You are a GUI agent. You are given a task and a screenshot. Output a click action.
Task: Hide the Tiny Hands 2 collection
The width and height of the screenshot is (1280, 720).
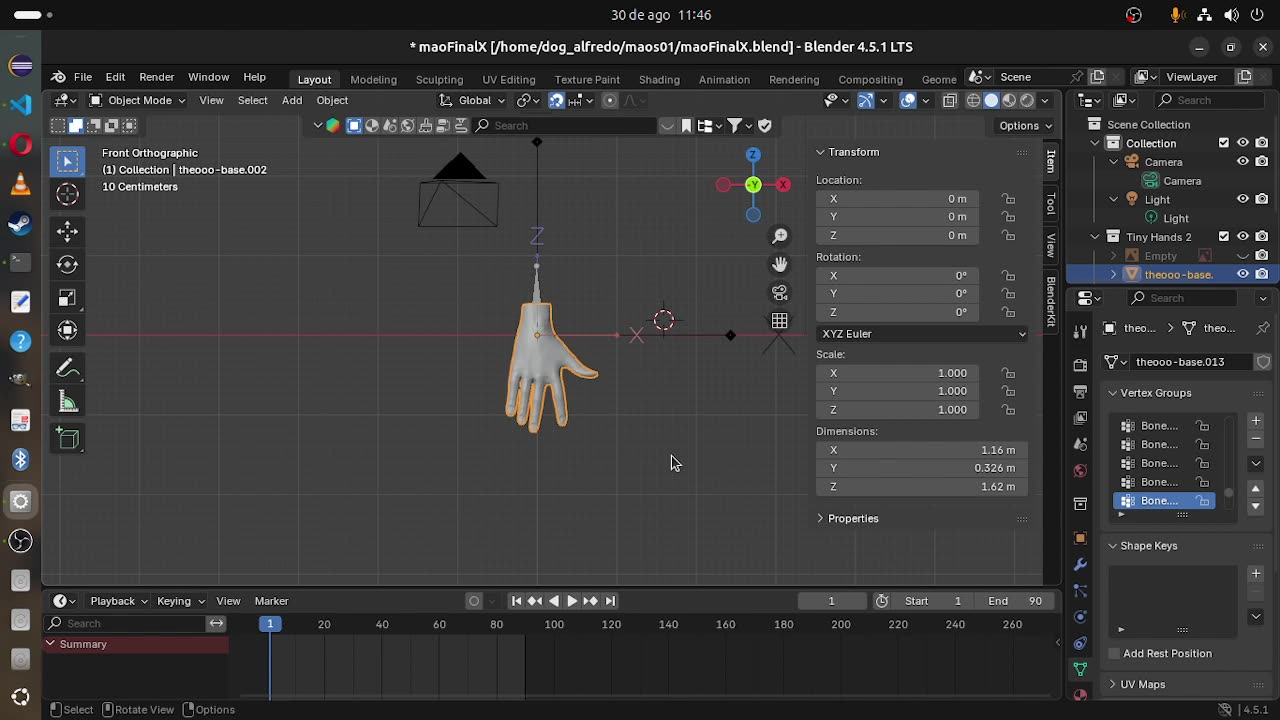click(1243, 237)
